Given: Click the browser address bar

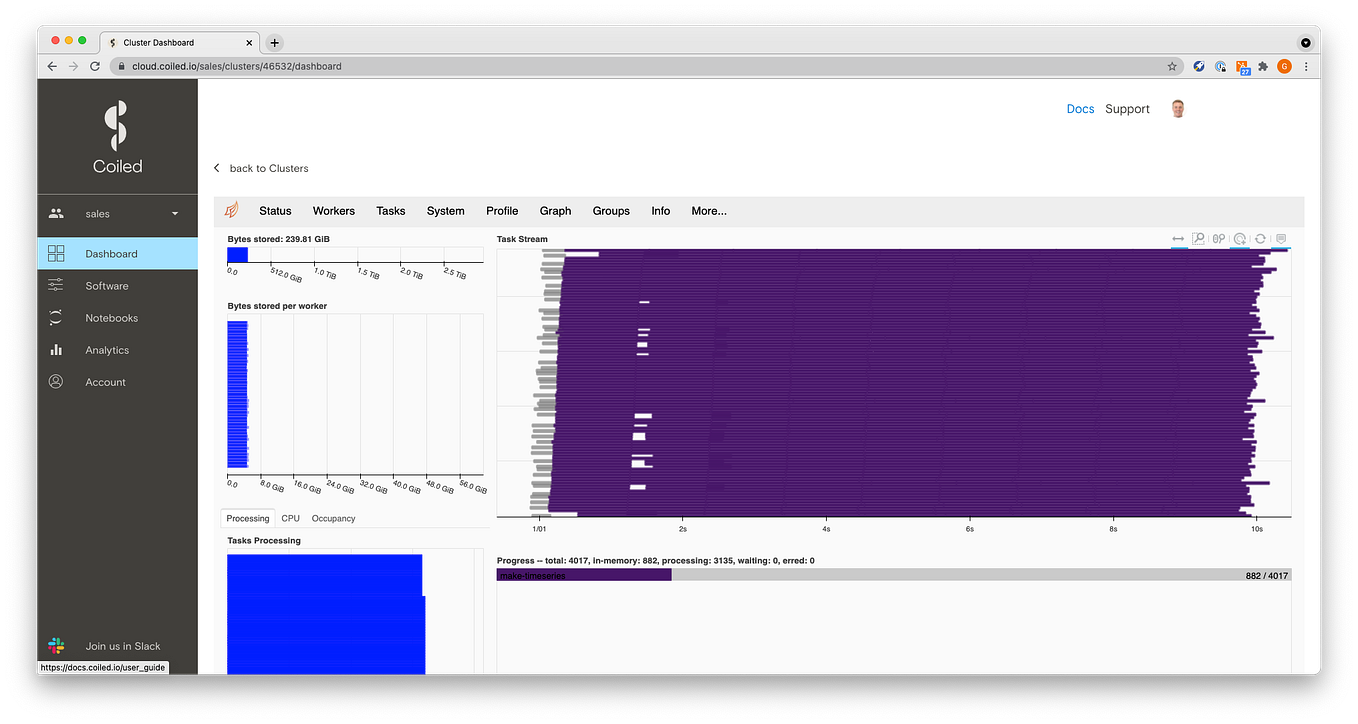Looking at the screenshot, I should point(400,66).
